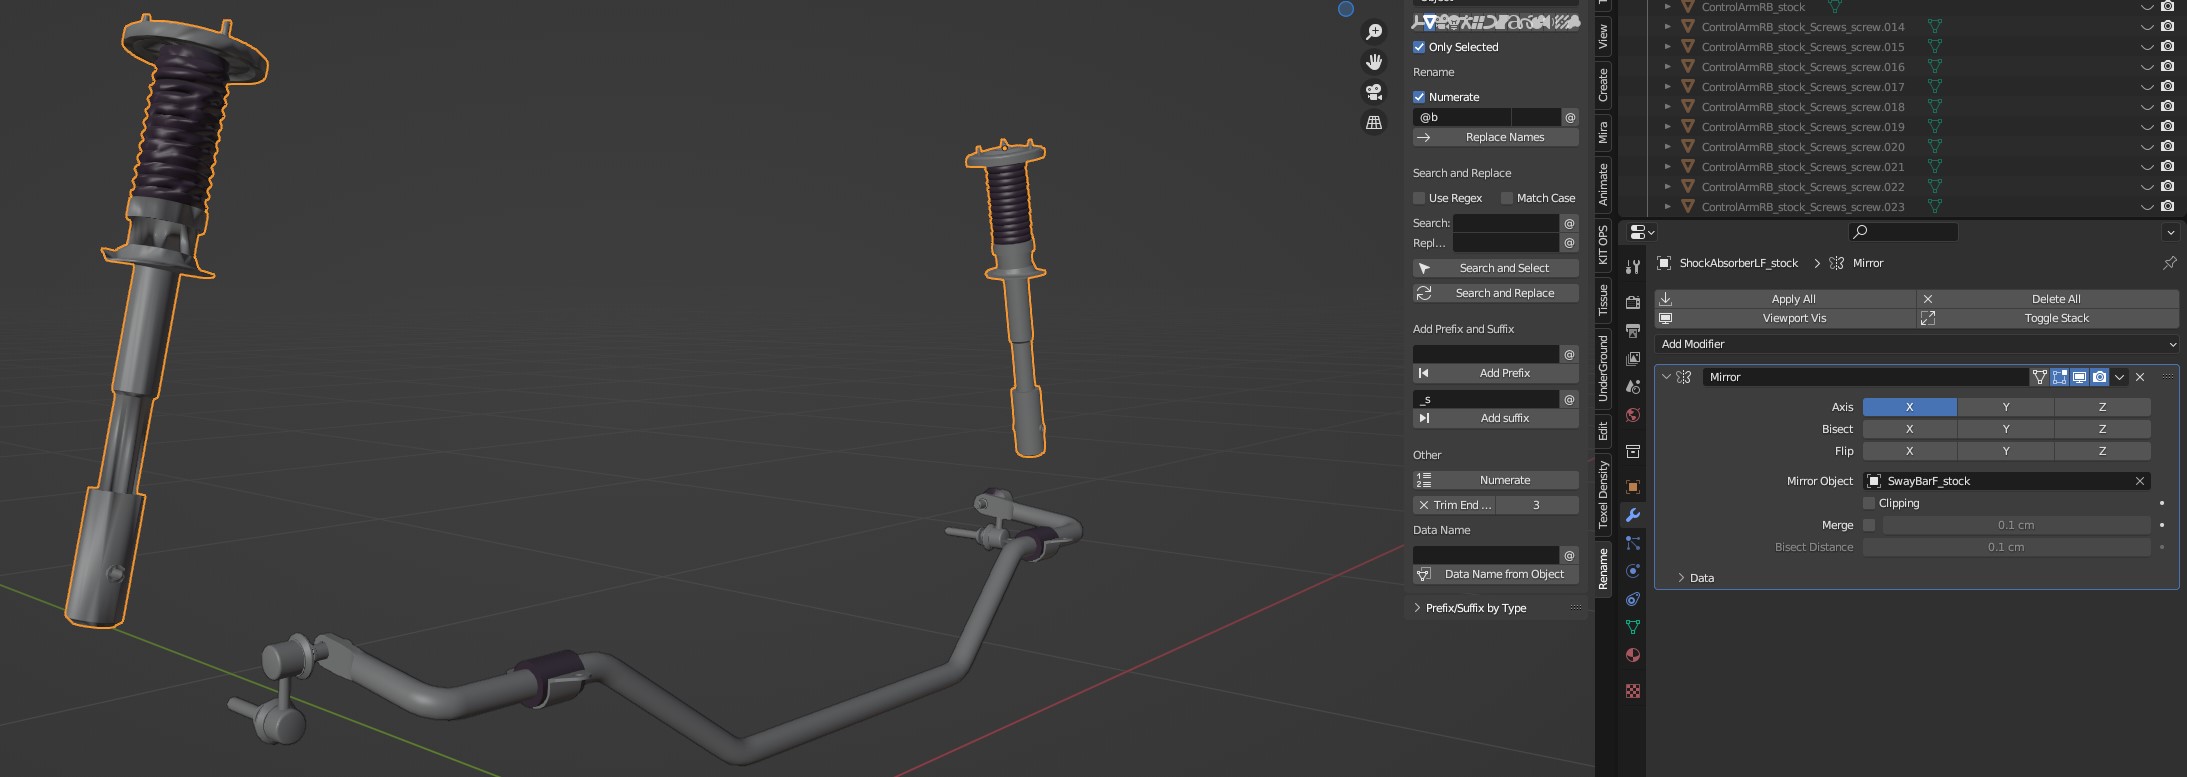The width and height of the screenshot is (2187, 777).
Task: Open the World properties globe icon
Action: tap(1633, 415)
